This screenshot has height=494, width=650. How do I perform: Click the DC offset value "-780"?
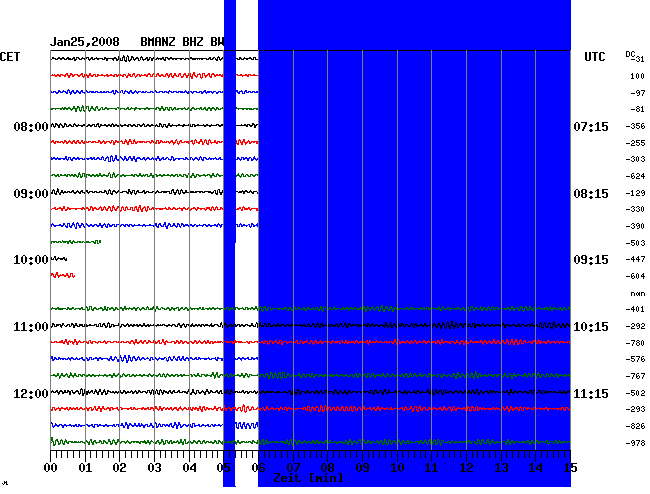pyautogui.click(x=635, y=343)
